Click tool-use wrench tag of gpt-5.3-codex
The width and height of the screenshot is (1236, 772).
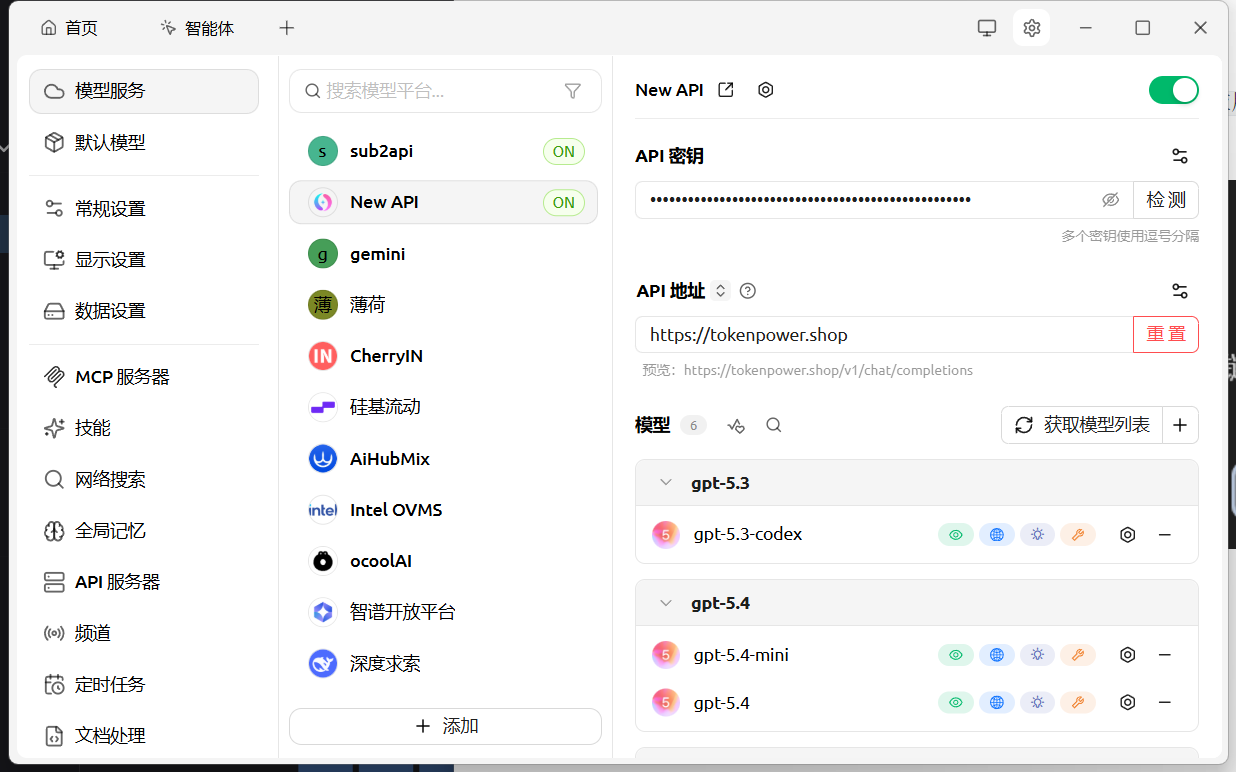click(1078, 535)
